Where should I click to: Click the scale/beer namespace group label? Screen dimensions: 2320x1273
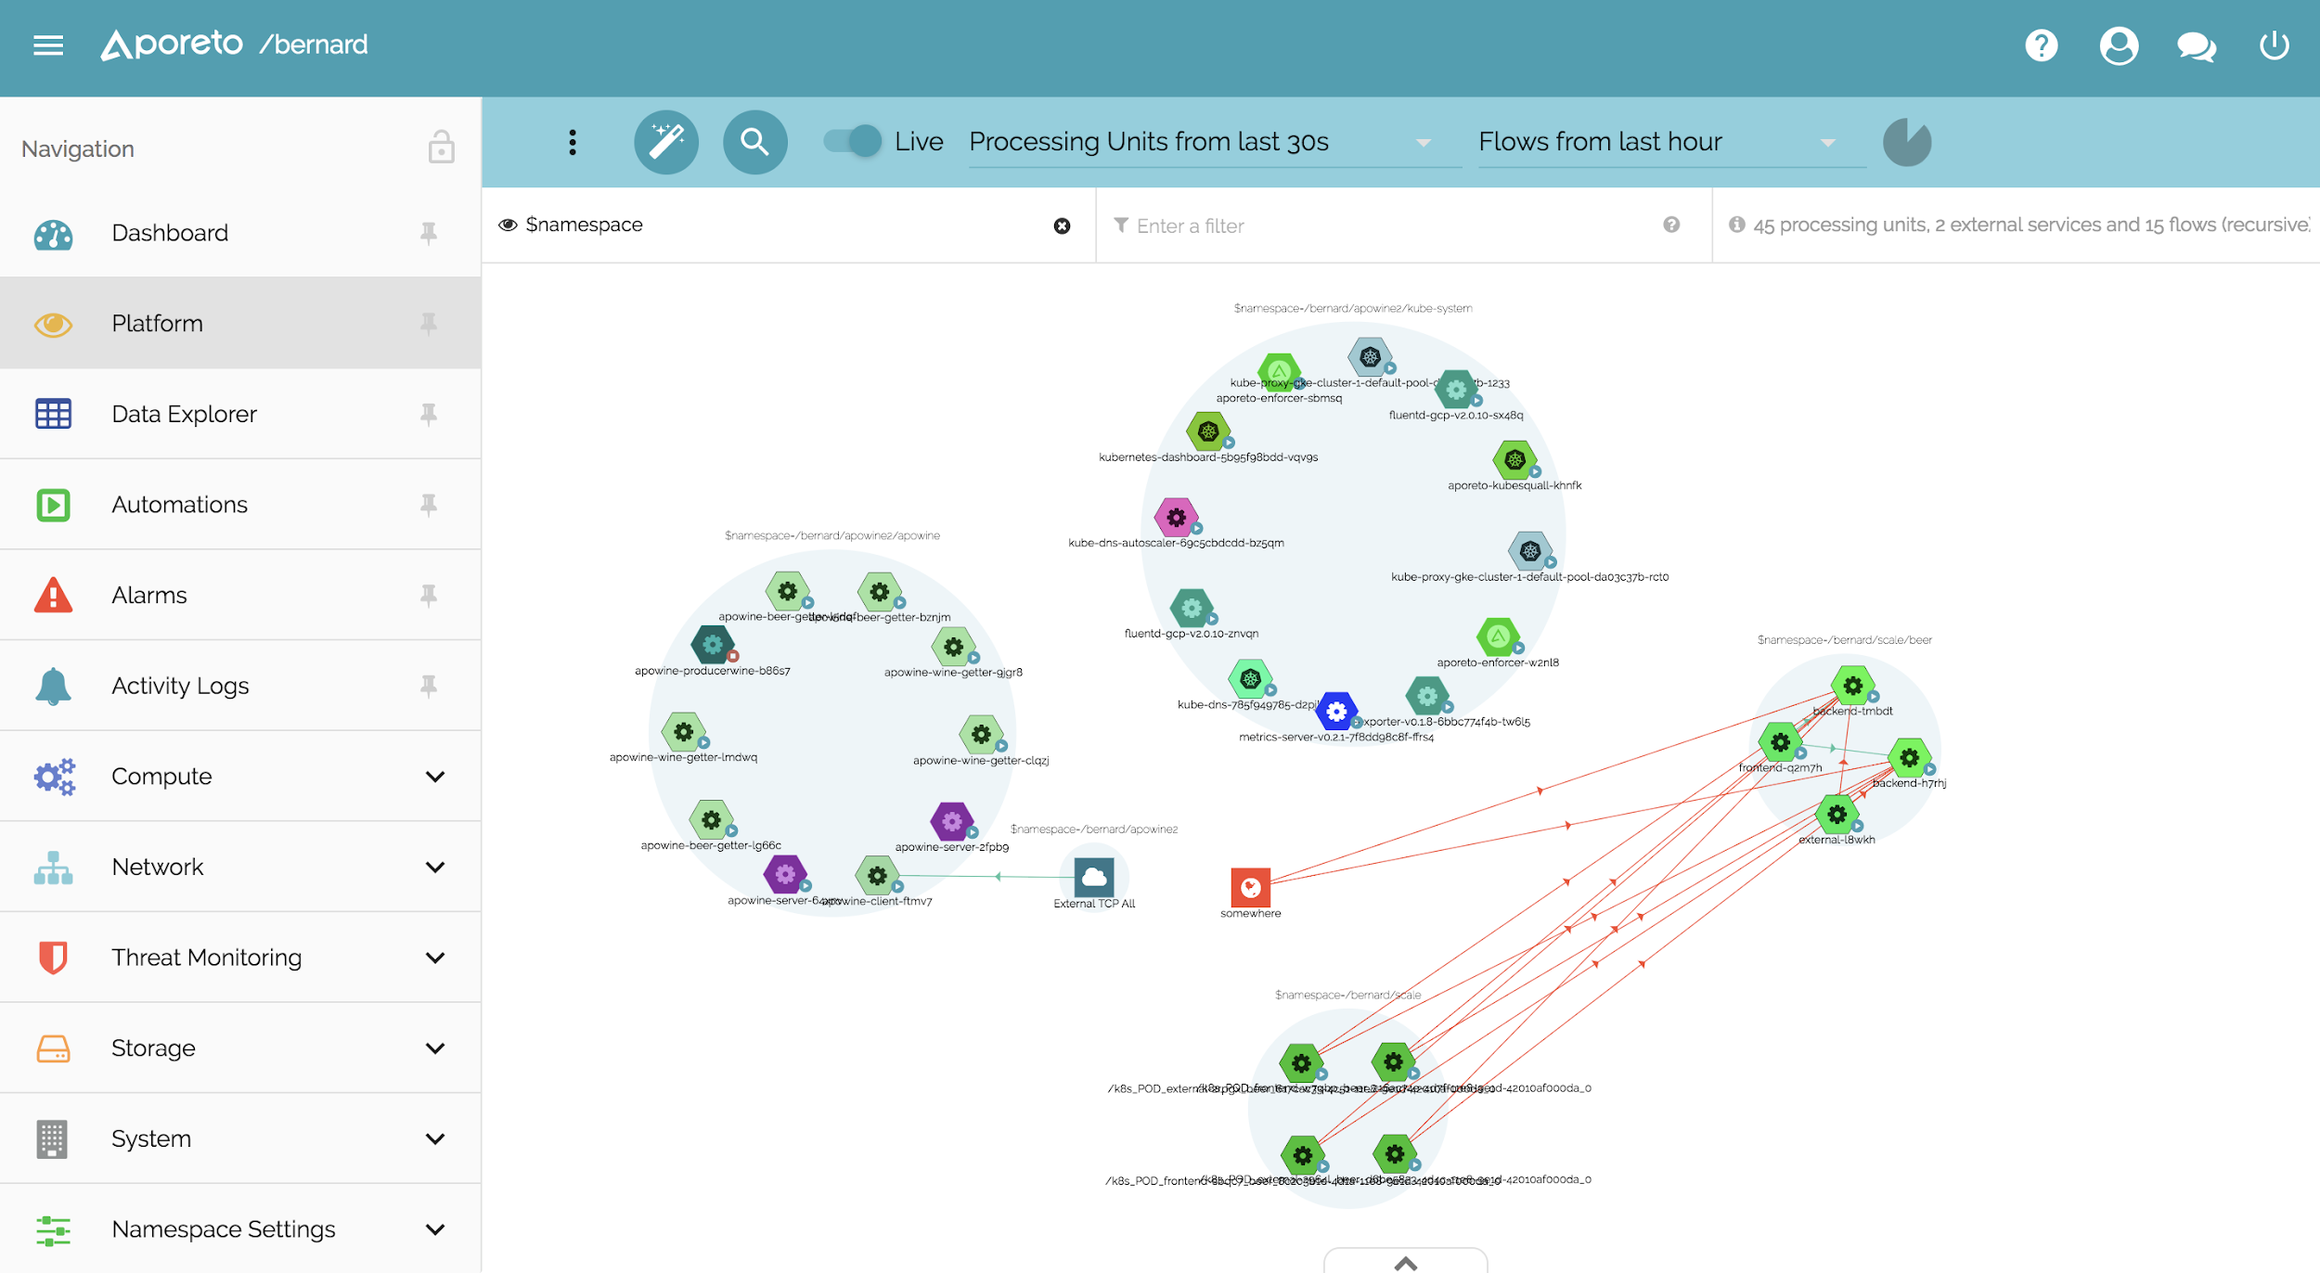tap(1844, 640)
